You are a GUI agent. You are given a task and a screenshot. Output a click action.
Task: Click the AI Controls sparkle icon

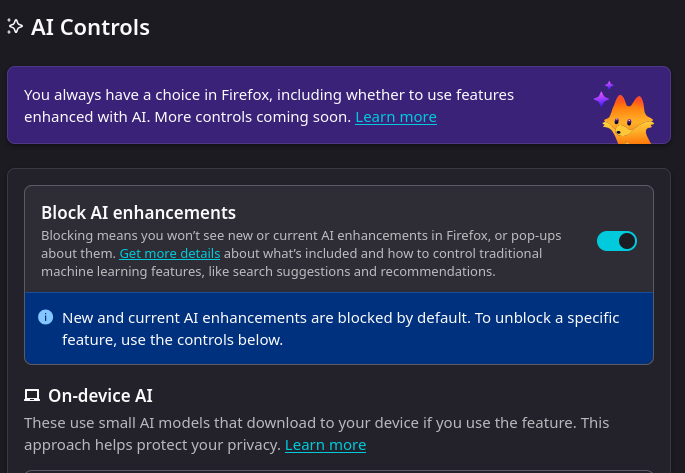click(x=15, y=27)
